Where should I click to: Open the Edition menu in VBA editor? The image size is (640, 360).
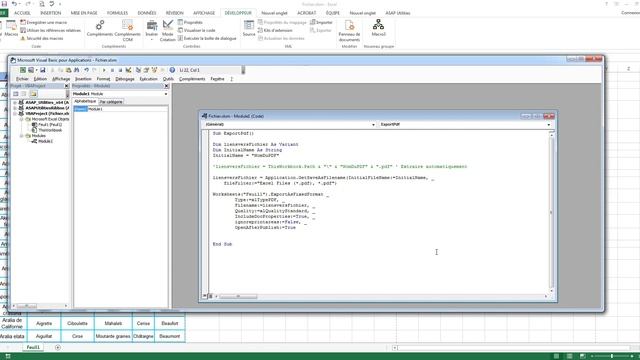pos(40,79)
